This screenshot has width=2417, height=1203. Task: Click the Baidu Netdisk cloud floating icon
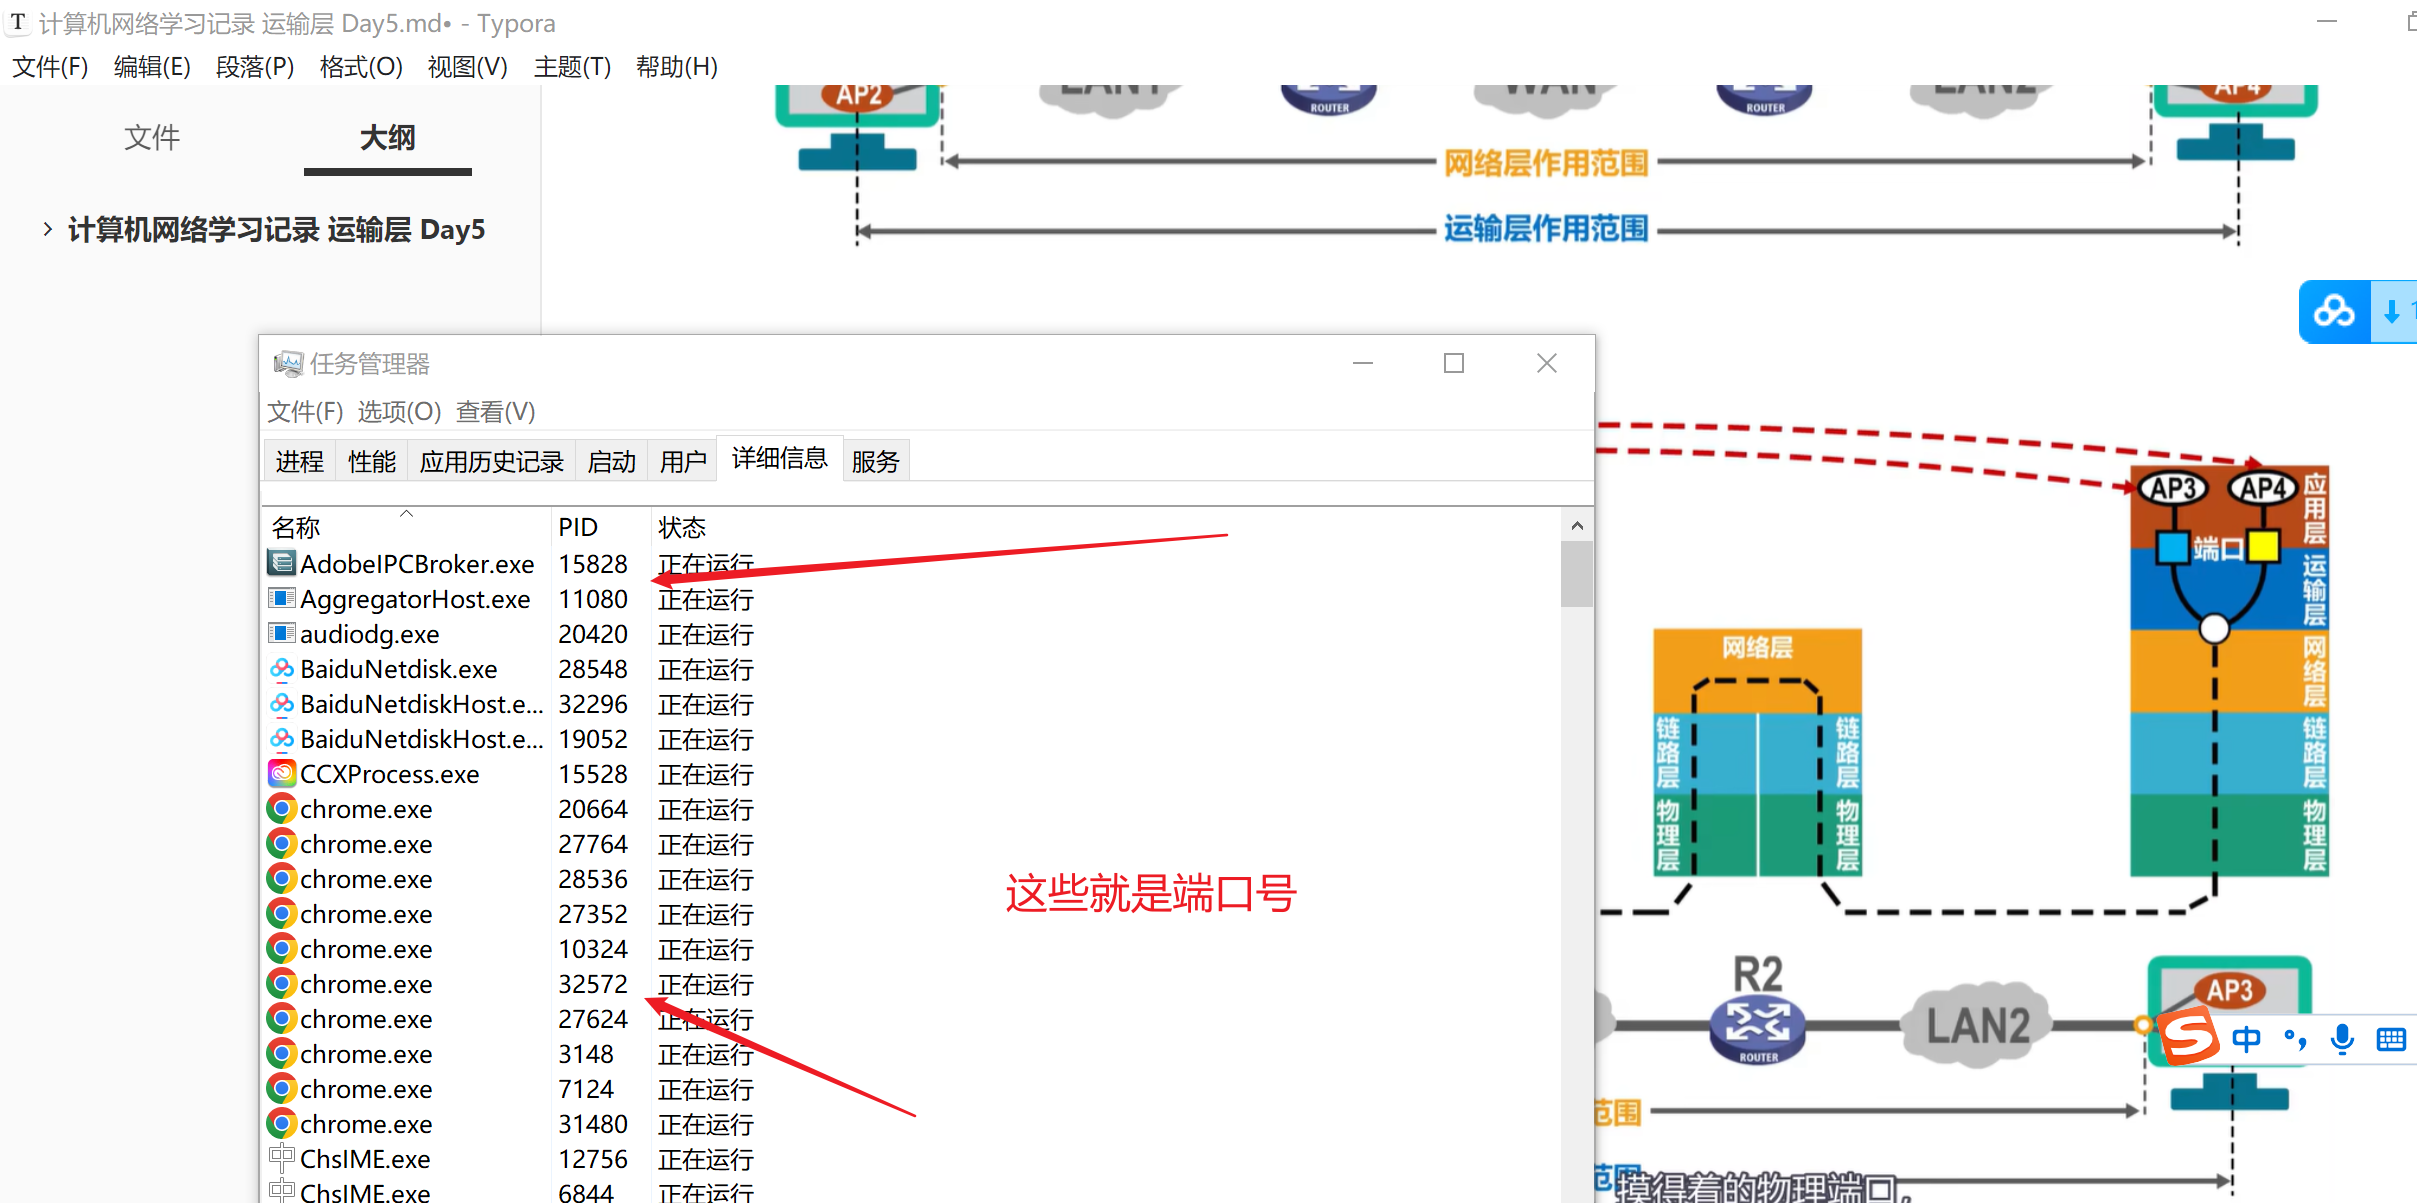[x=2334, y=312]
